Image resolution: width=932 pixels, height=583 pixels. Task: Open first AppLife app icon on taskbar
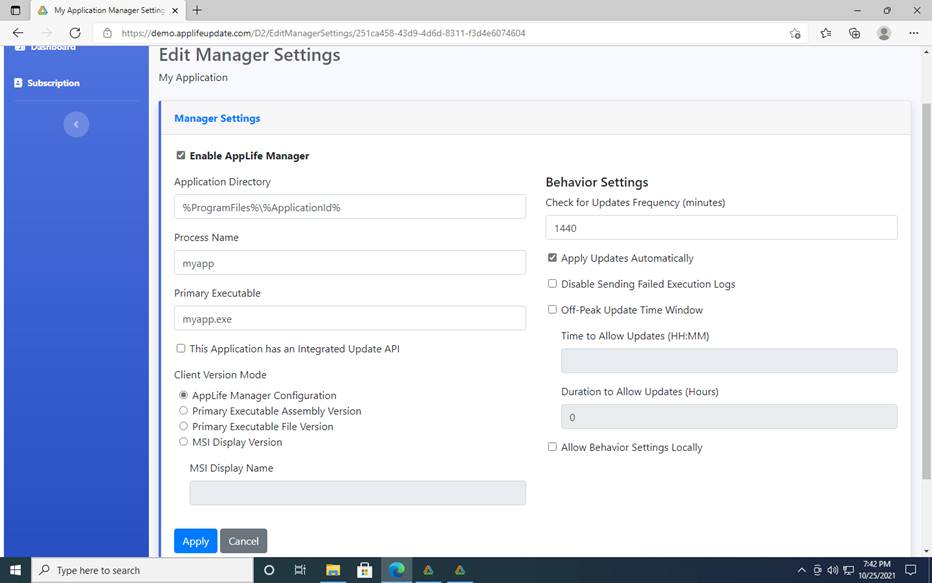tap(428, 570)
